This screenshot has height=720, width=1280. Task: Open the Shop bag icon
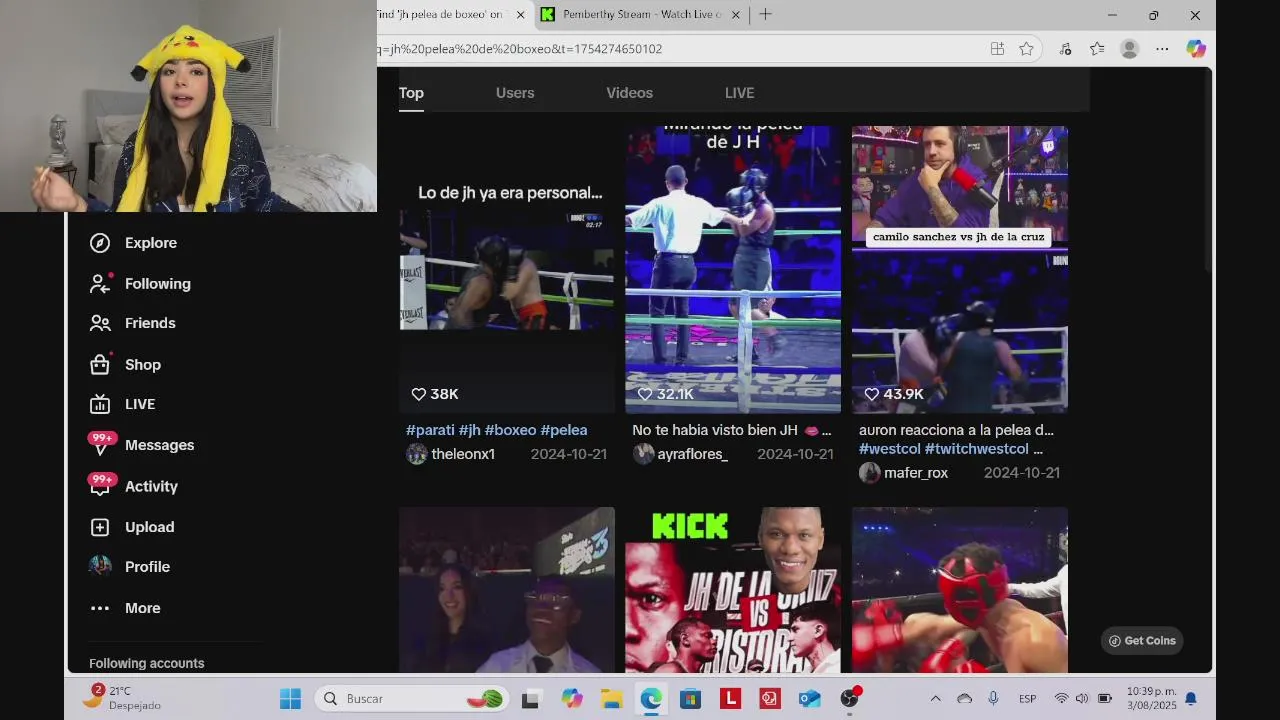click(x=100, y=365)
